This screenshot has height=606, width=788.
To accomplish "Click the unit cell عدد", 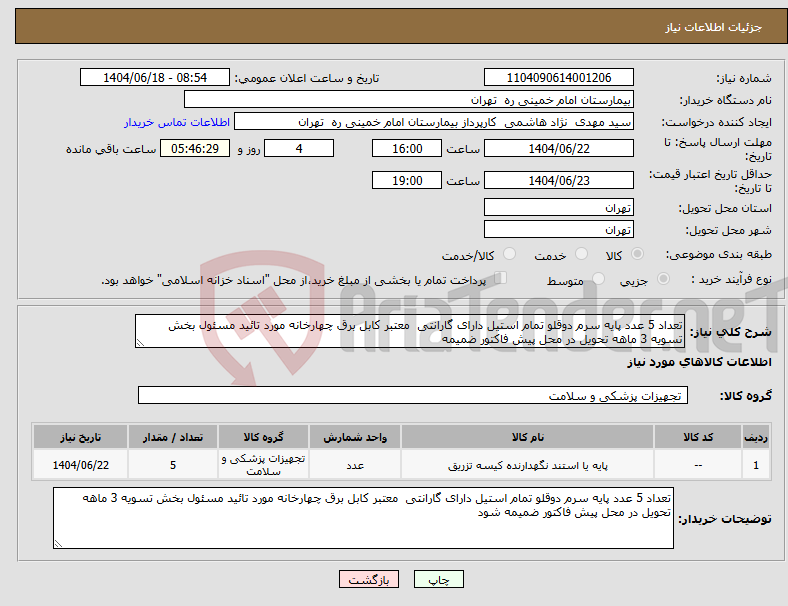I will point(355,465).
